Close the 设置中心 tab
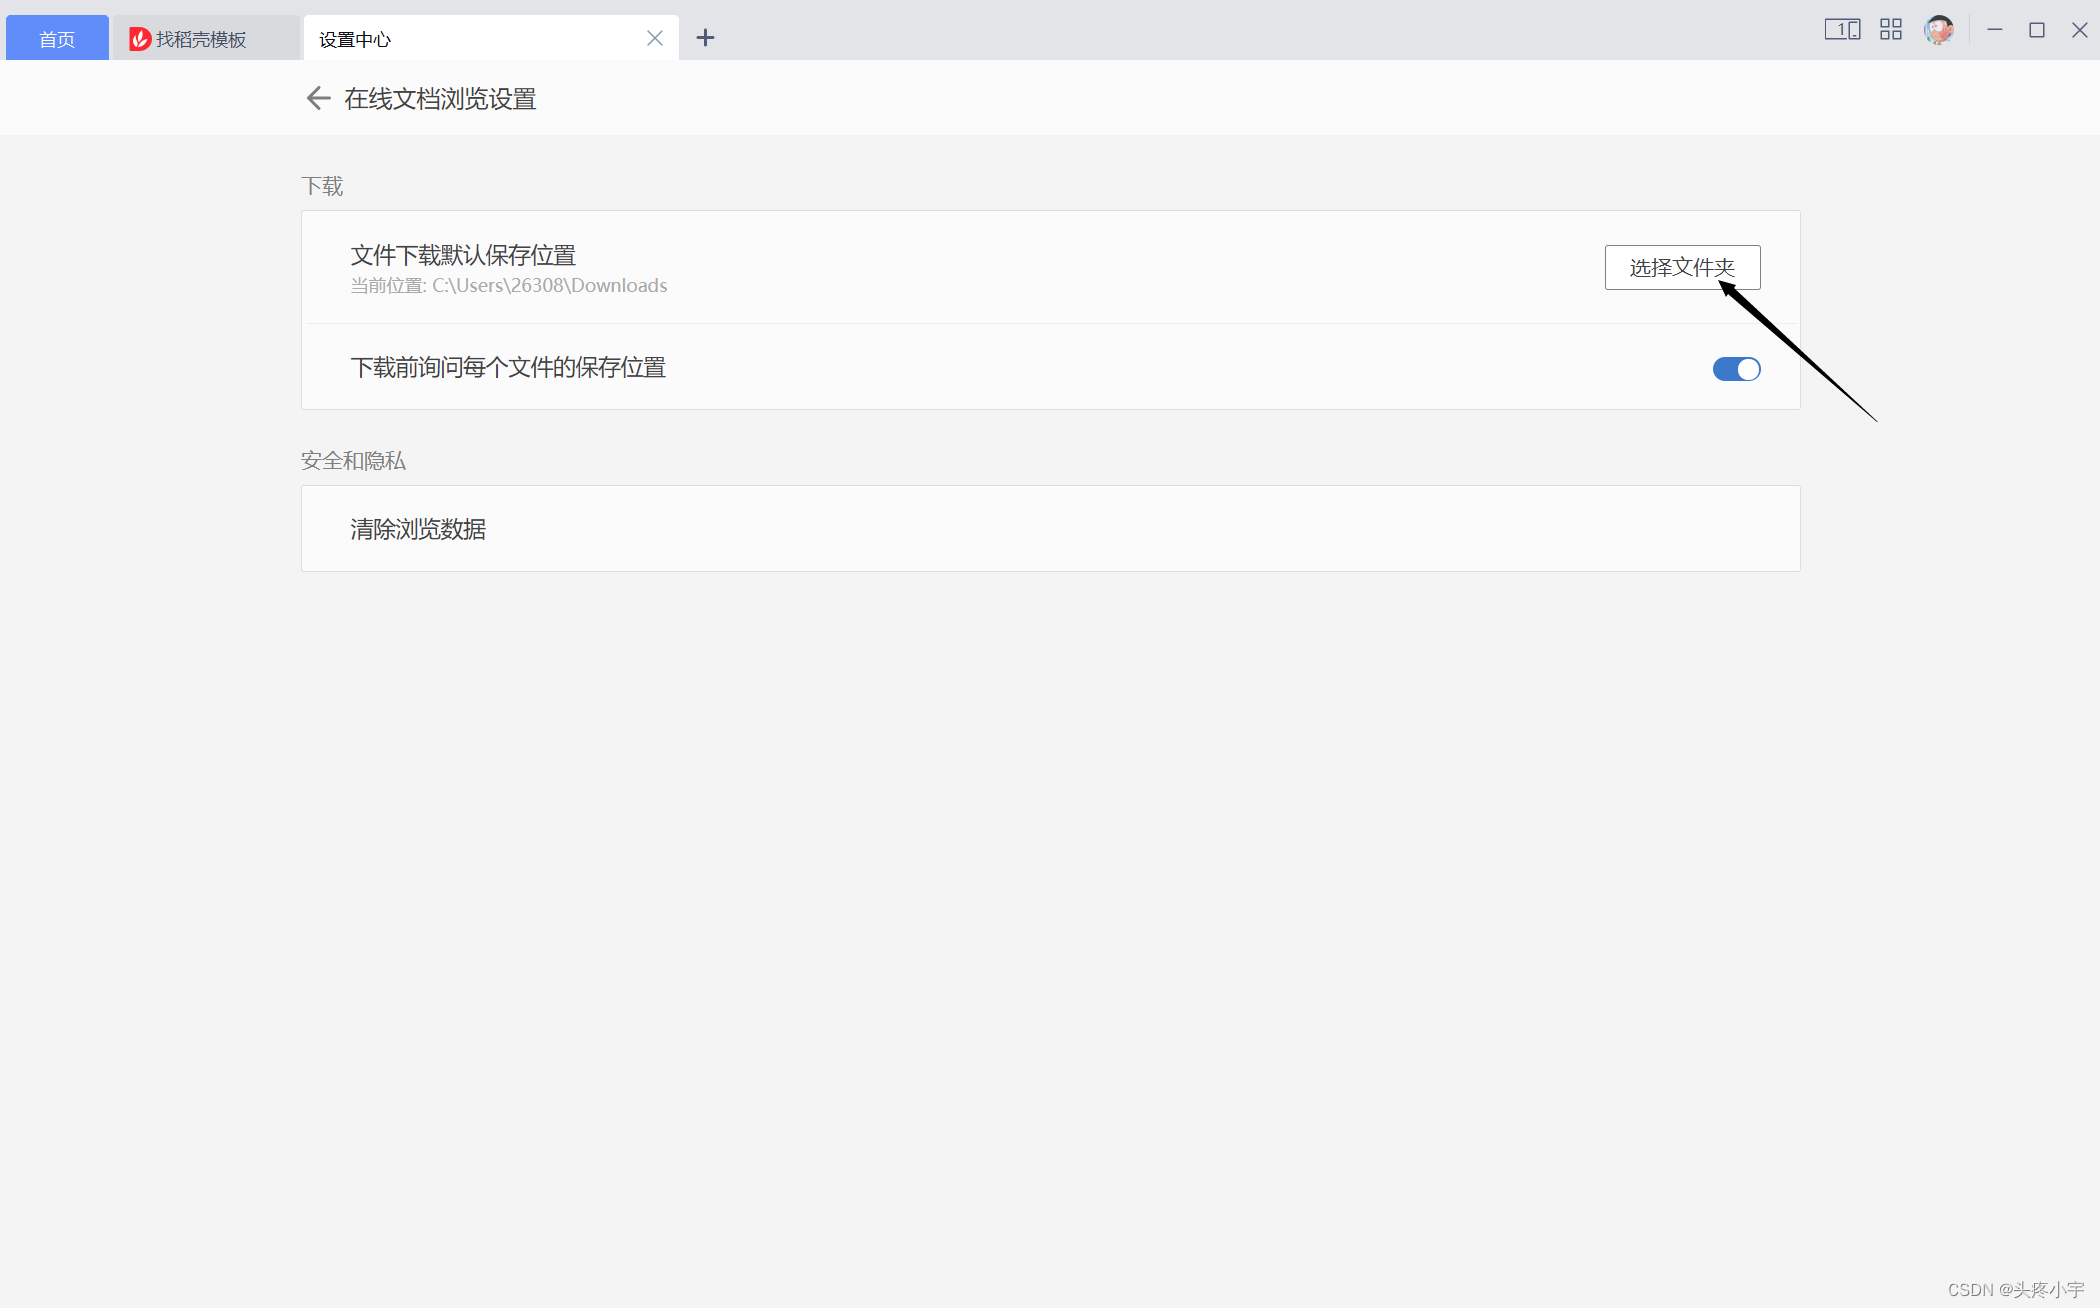Screen dimensions: 2100x1308 tap(655, 38)
